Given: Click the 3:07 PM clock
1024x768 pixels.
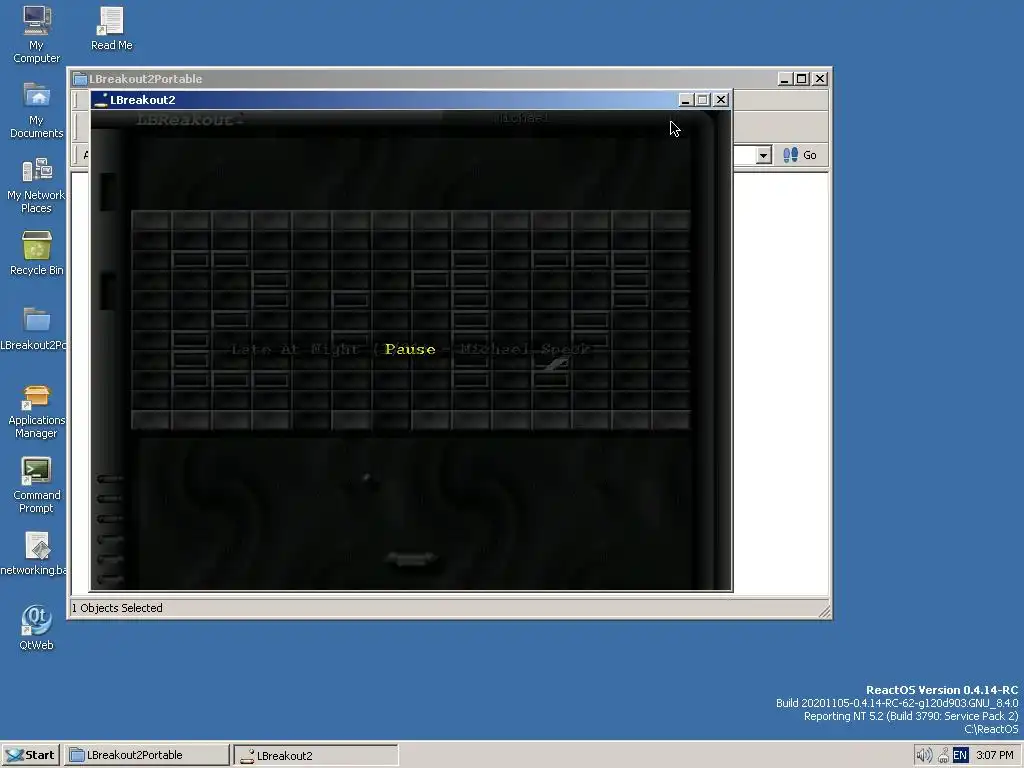Looking at the screenshot, I should pyautogui.click(x=995, y=756).
